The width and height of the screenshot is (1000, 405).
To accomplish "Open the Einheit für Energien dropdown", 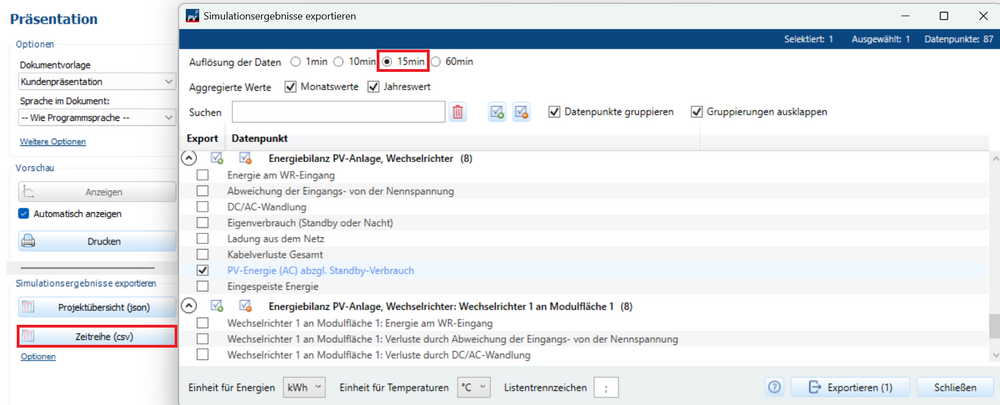I will [x=305, y=387].
